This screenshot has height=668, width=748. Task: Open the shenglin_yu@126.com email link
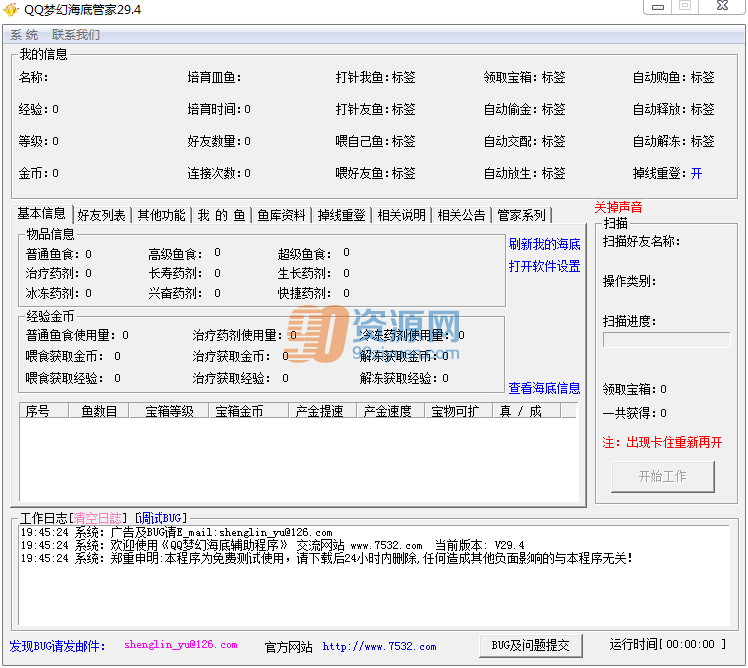(x=181, y=645)
